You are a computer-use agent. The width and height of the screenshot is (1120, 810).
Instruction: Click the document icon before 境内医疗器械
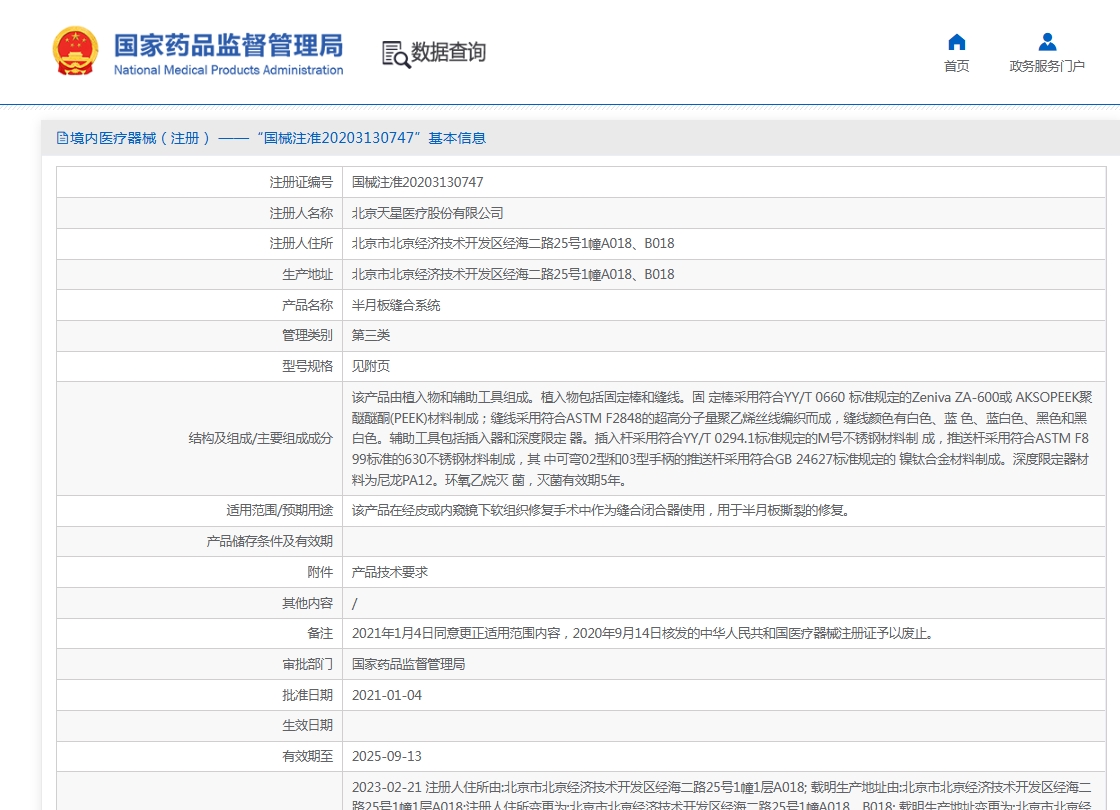(62, 139)
